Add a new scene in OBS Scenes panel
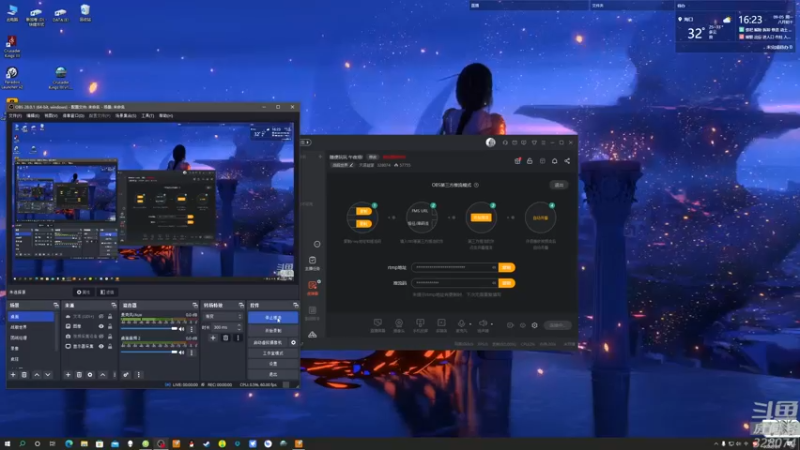 click(x=13, y=374)
